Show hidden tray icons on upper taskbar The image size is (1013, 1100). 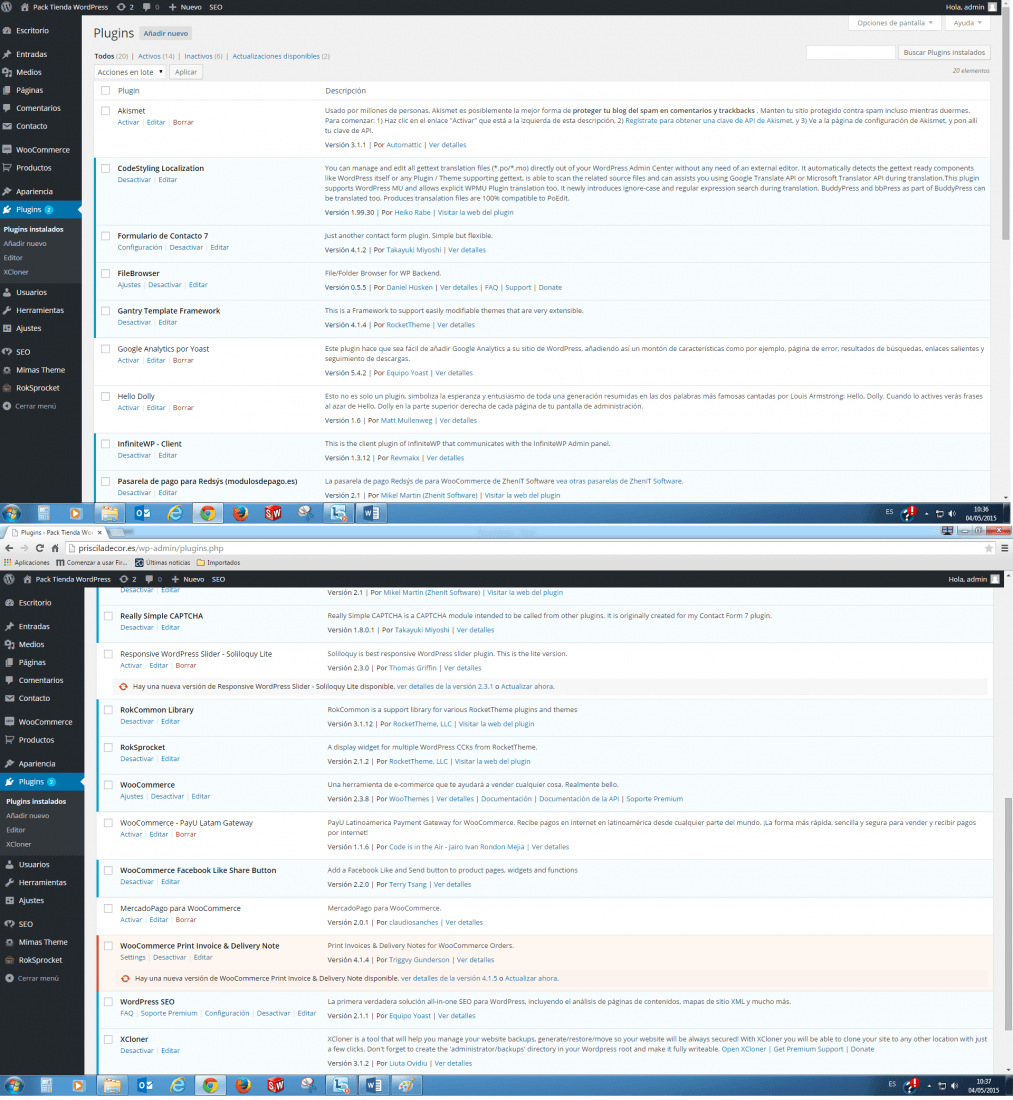[927, 514]
